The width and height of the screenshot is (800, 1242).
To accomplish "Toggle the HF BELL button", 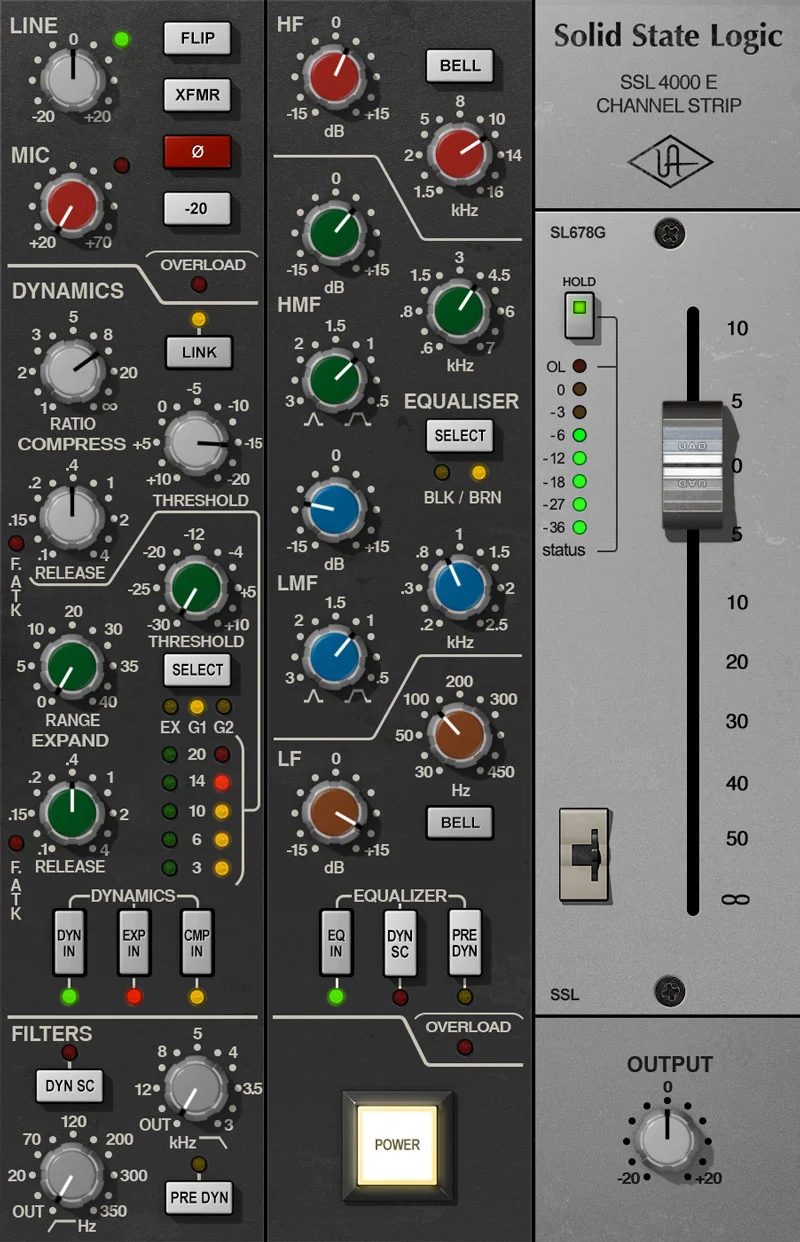I will [x=460, y=66].
